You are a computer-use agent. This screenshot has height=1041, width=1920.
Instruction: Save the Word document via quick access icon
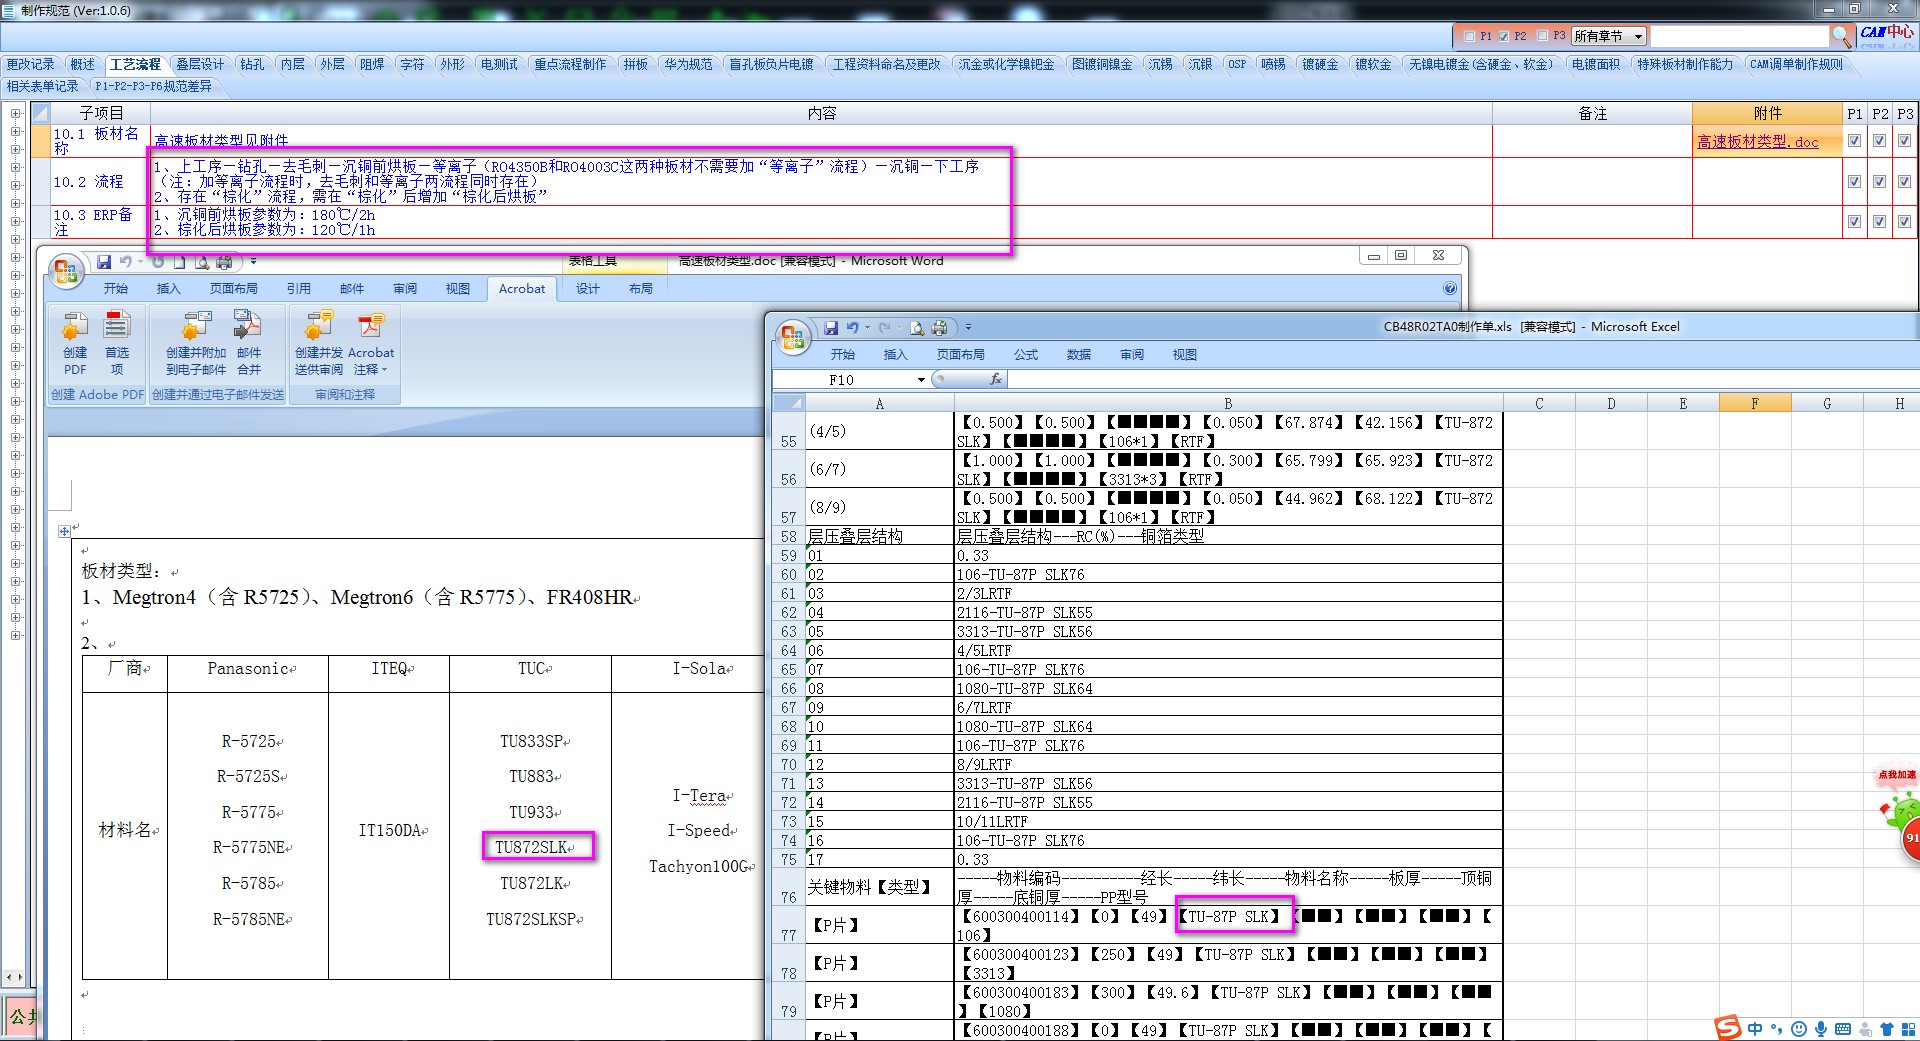(x=104, y=262)
